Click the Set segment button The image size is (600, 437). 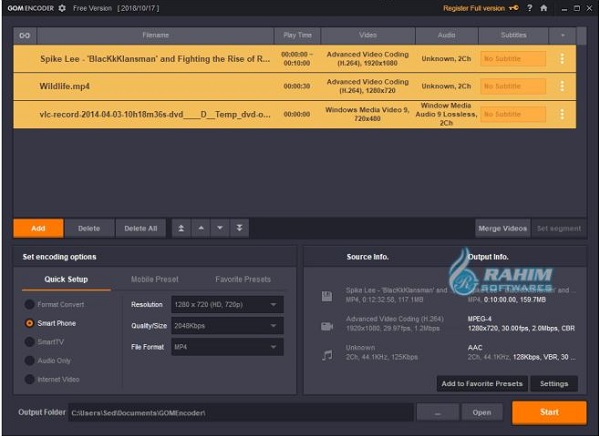coord(559,228)
